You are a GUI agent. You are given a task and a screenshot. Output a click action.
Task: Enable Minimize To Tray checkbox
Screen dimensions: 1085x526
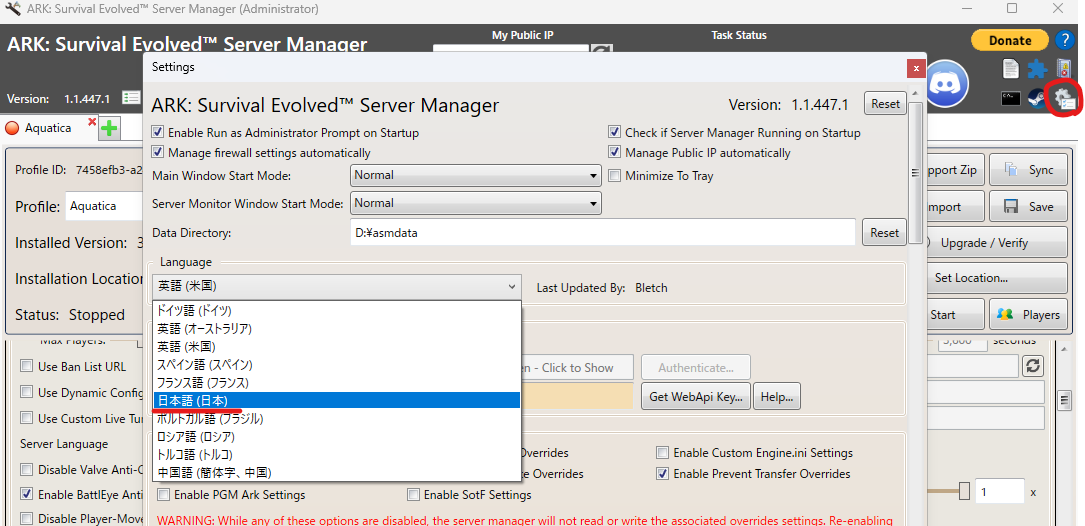tap(615, 176)
